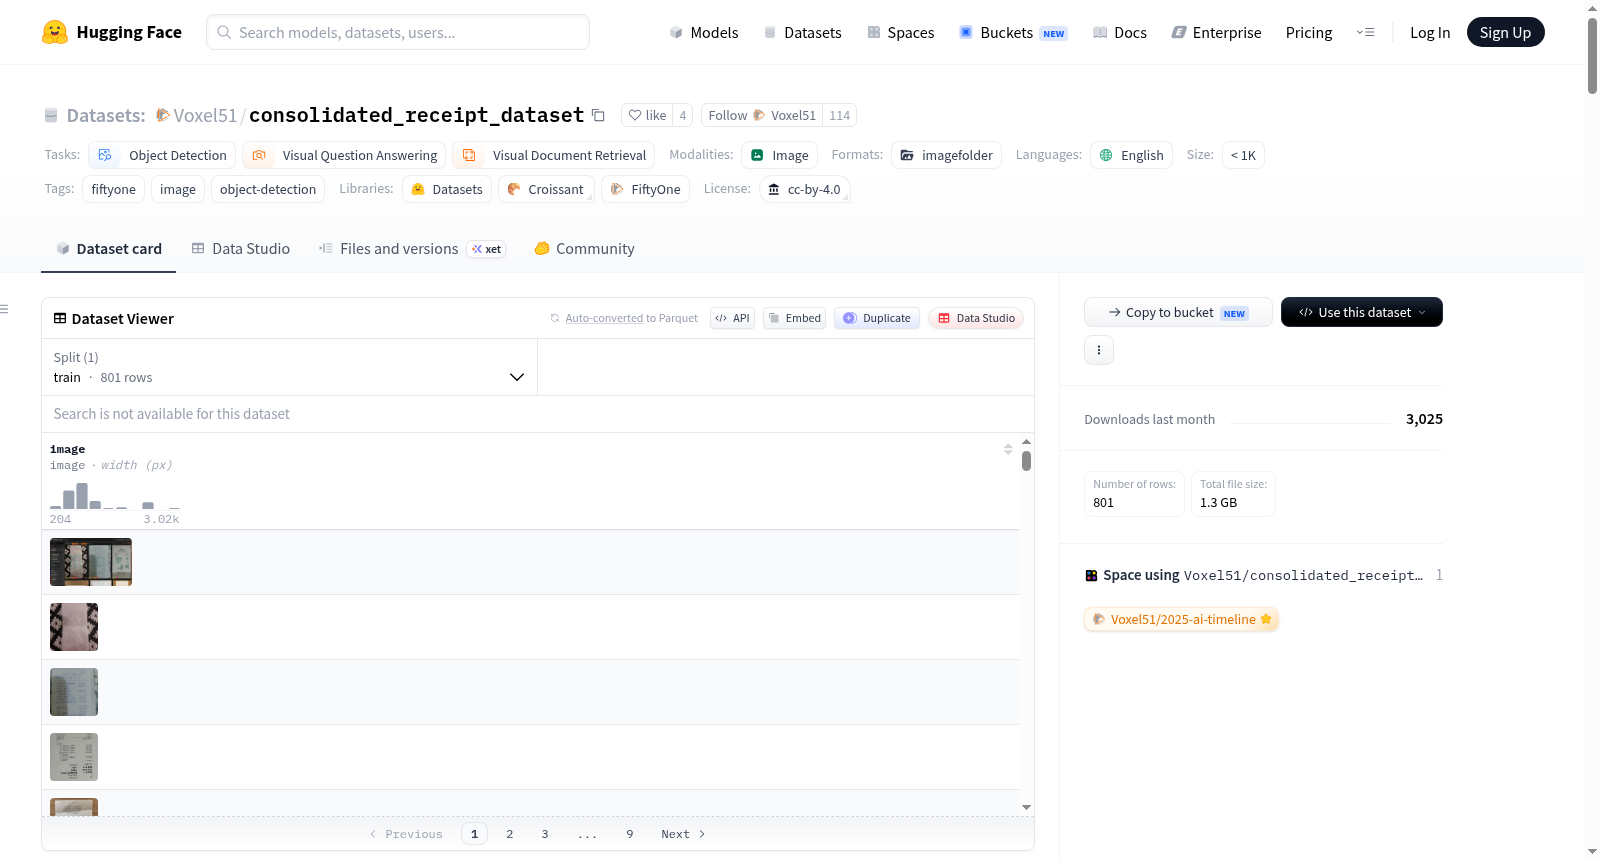Viewport: 1600px width, 861px height.
Task: Switch to the Data Studio tab
Action: coord(241,249)
